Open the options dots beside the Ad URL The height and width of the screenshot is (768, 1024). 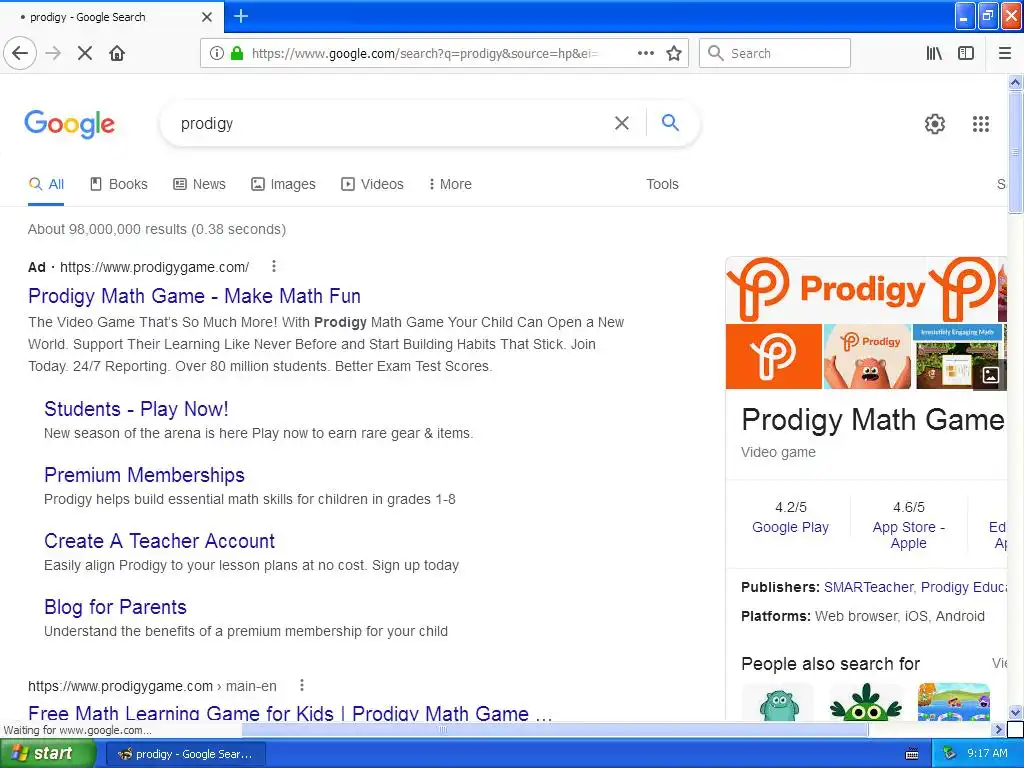(x=274, y=266)
